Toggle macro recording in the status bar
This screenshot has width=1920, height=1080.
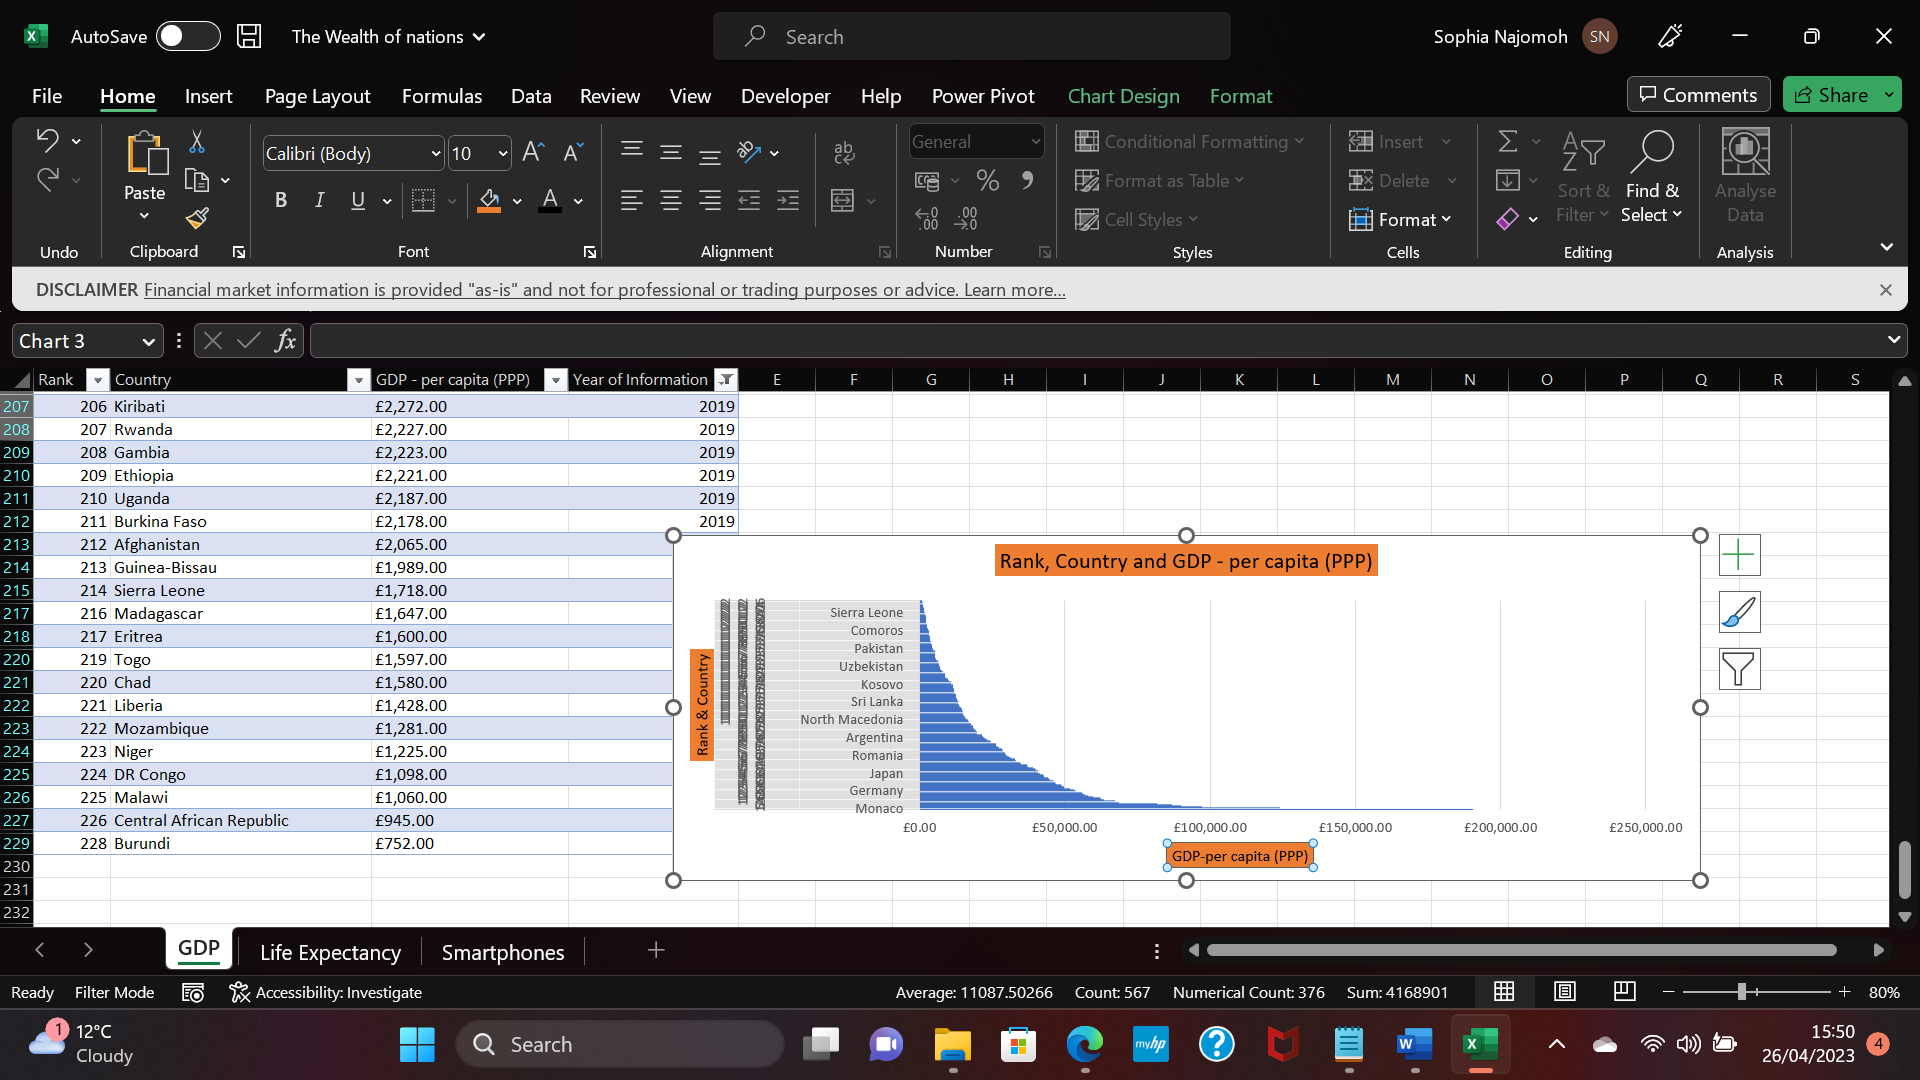[x=193, y=992]
